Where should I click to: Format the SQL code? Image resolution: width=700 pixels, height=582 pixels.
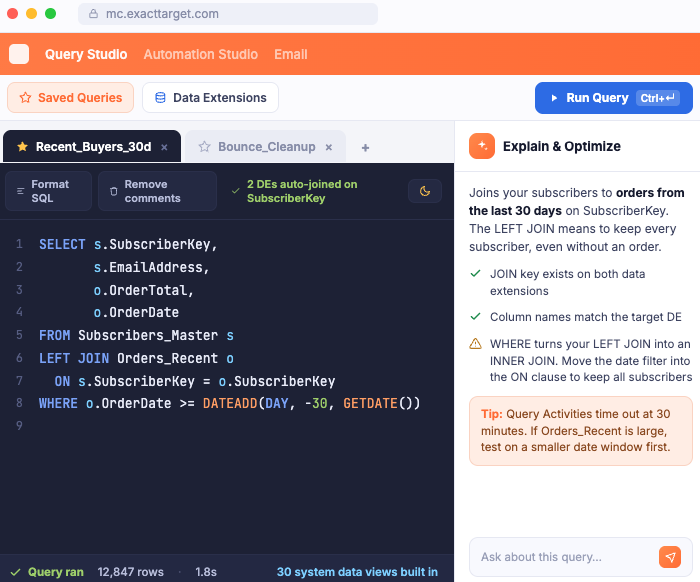point(48,191)
